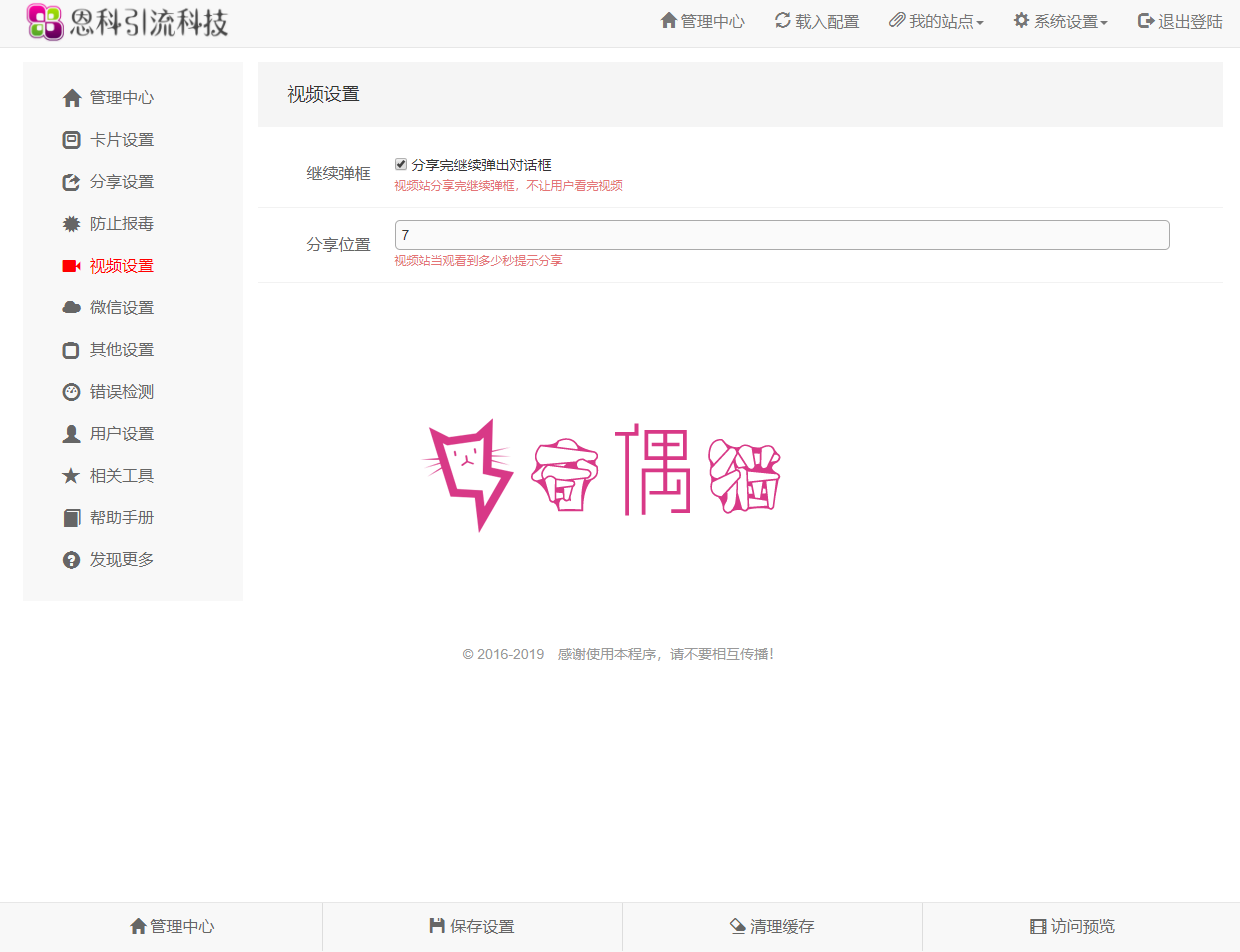1240x952 pixels.
Task: Click the film icon beside 访问预览
Action: click(x=1038, y=926)
